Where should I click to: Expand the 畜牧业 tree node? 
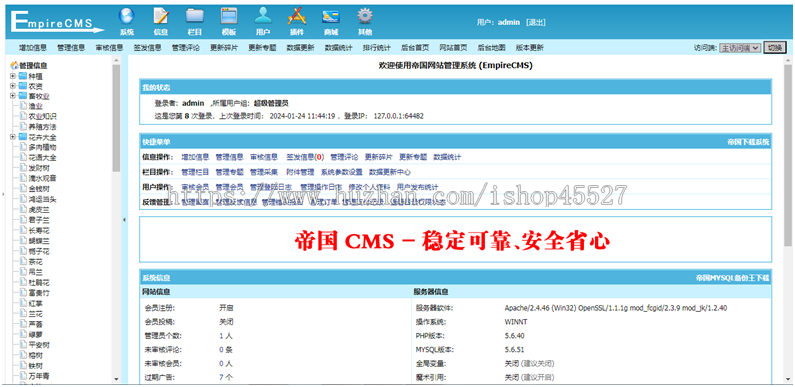point(13,96)
